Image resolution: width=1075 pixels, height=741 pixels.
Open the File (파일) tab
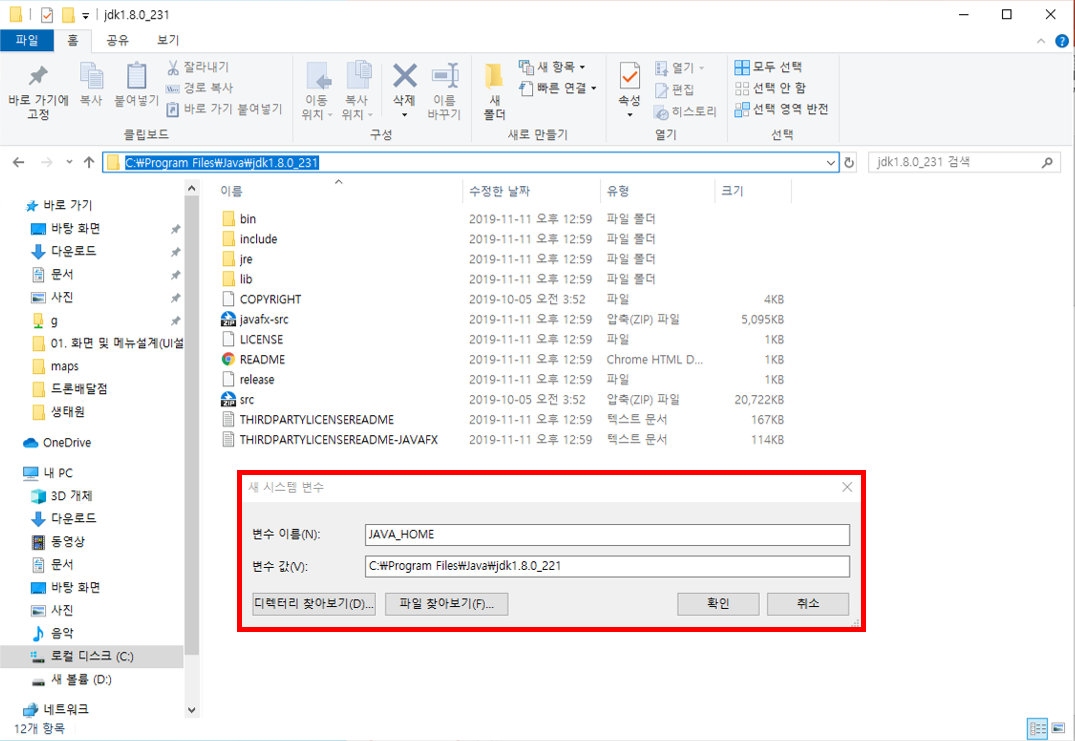pos(27,40)
